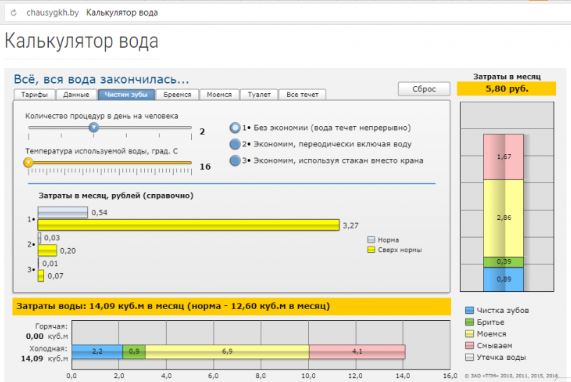Screen dimensions: 571x382
Task: Click the Затраты воды 14,09 куб.м banner
Action: point(232,306)
